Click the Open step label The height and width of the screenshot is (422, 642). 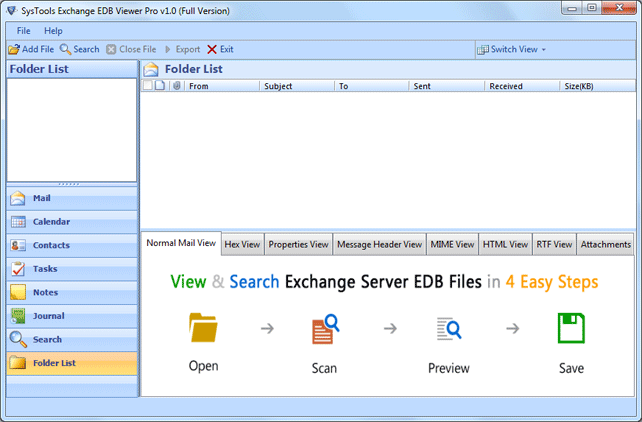click(x=203, y=366)
